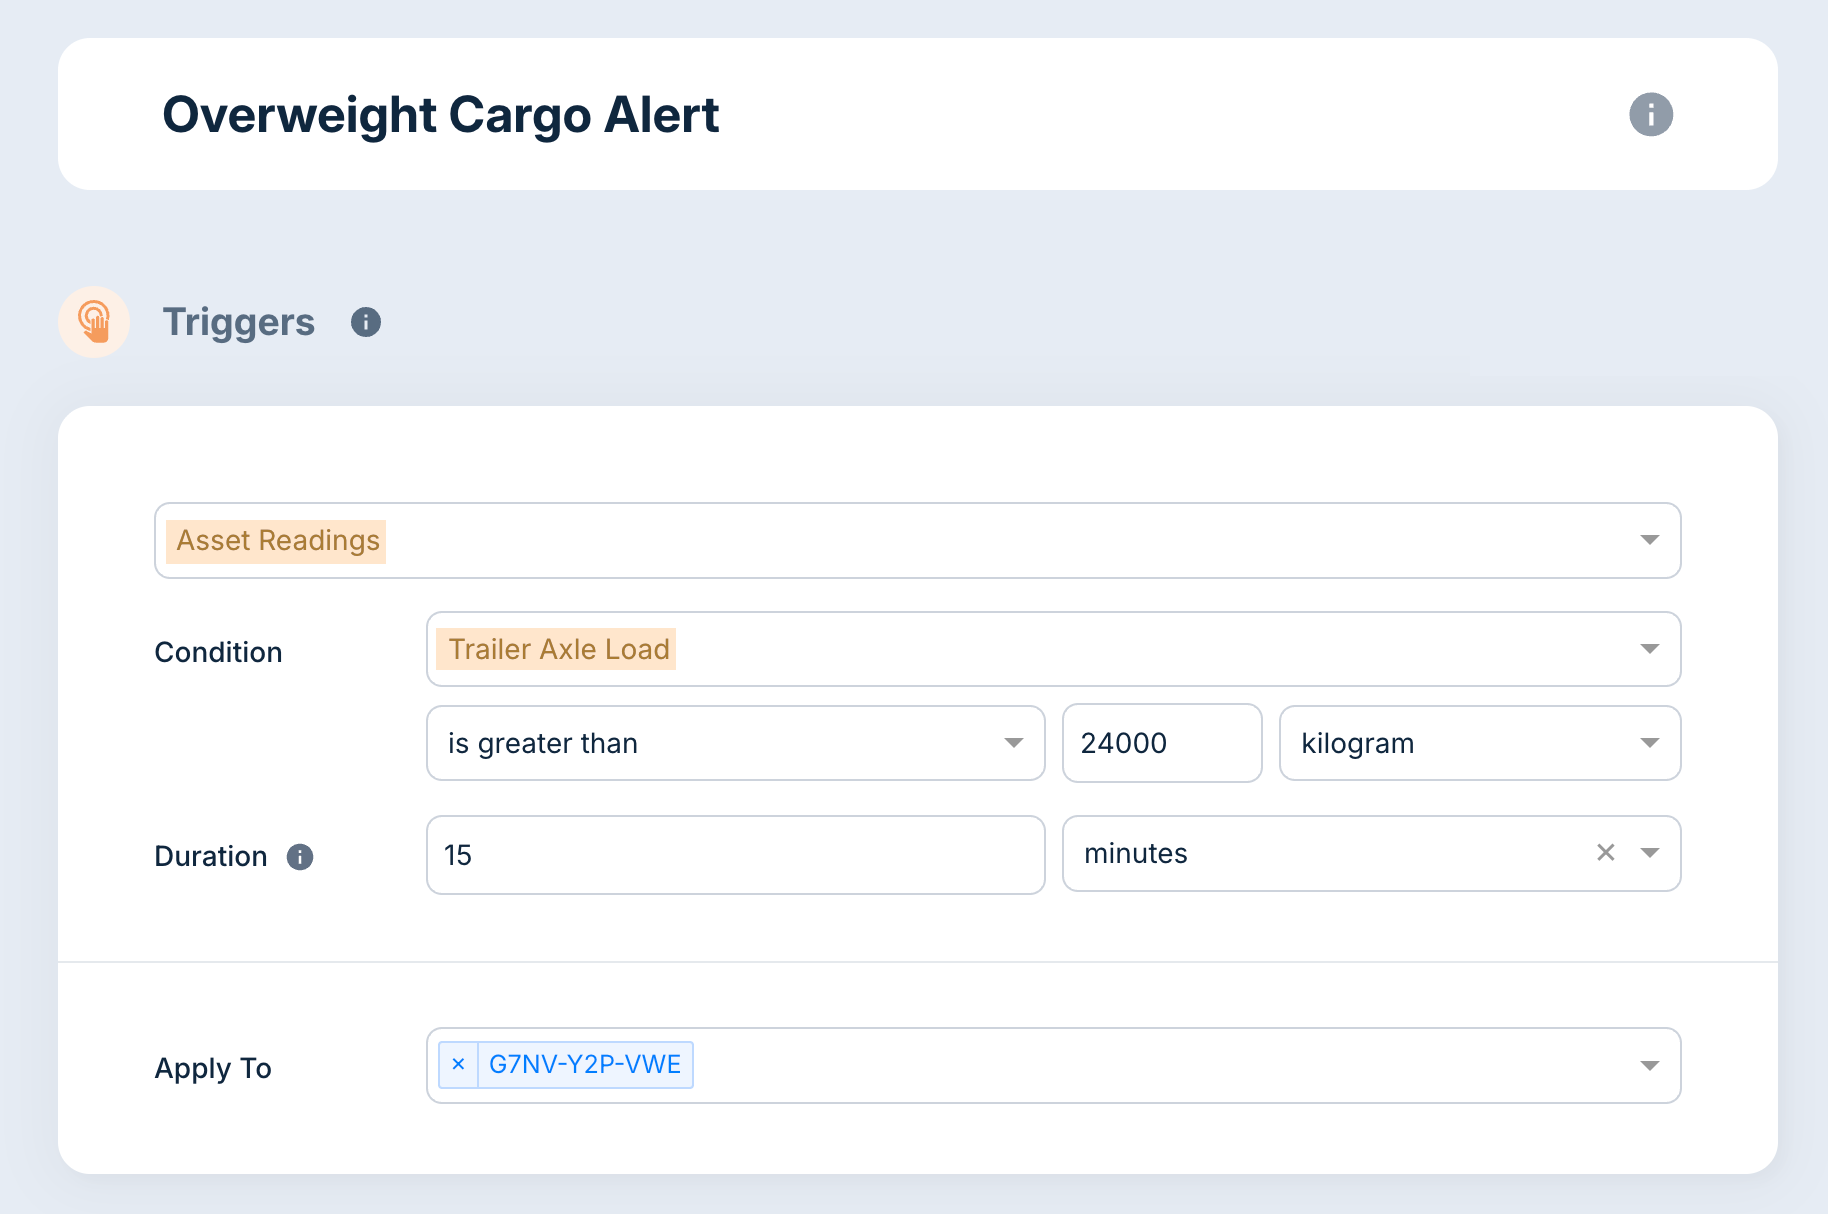Image resolution: width=1828 pixels, height=1214 pixels.
Task: Select the G7NV-Y2P-VWE asset tag
Action: [x=586, y=1064]
